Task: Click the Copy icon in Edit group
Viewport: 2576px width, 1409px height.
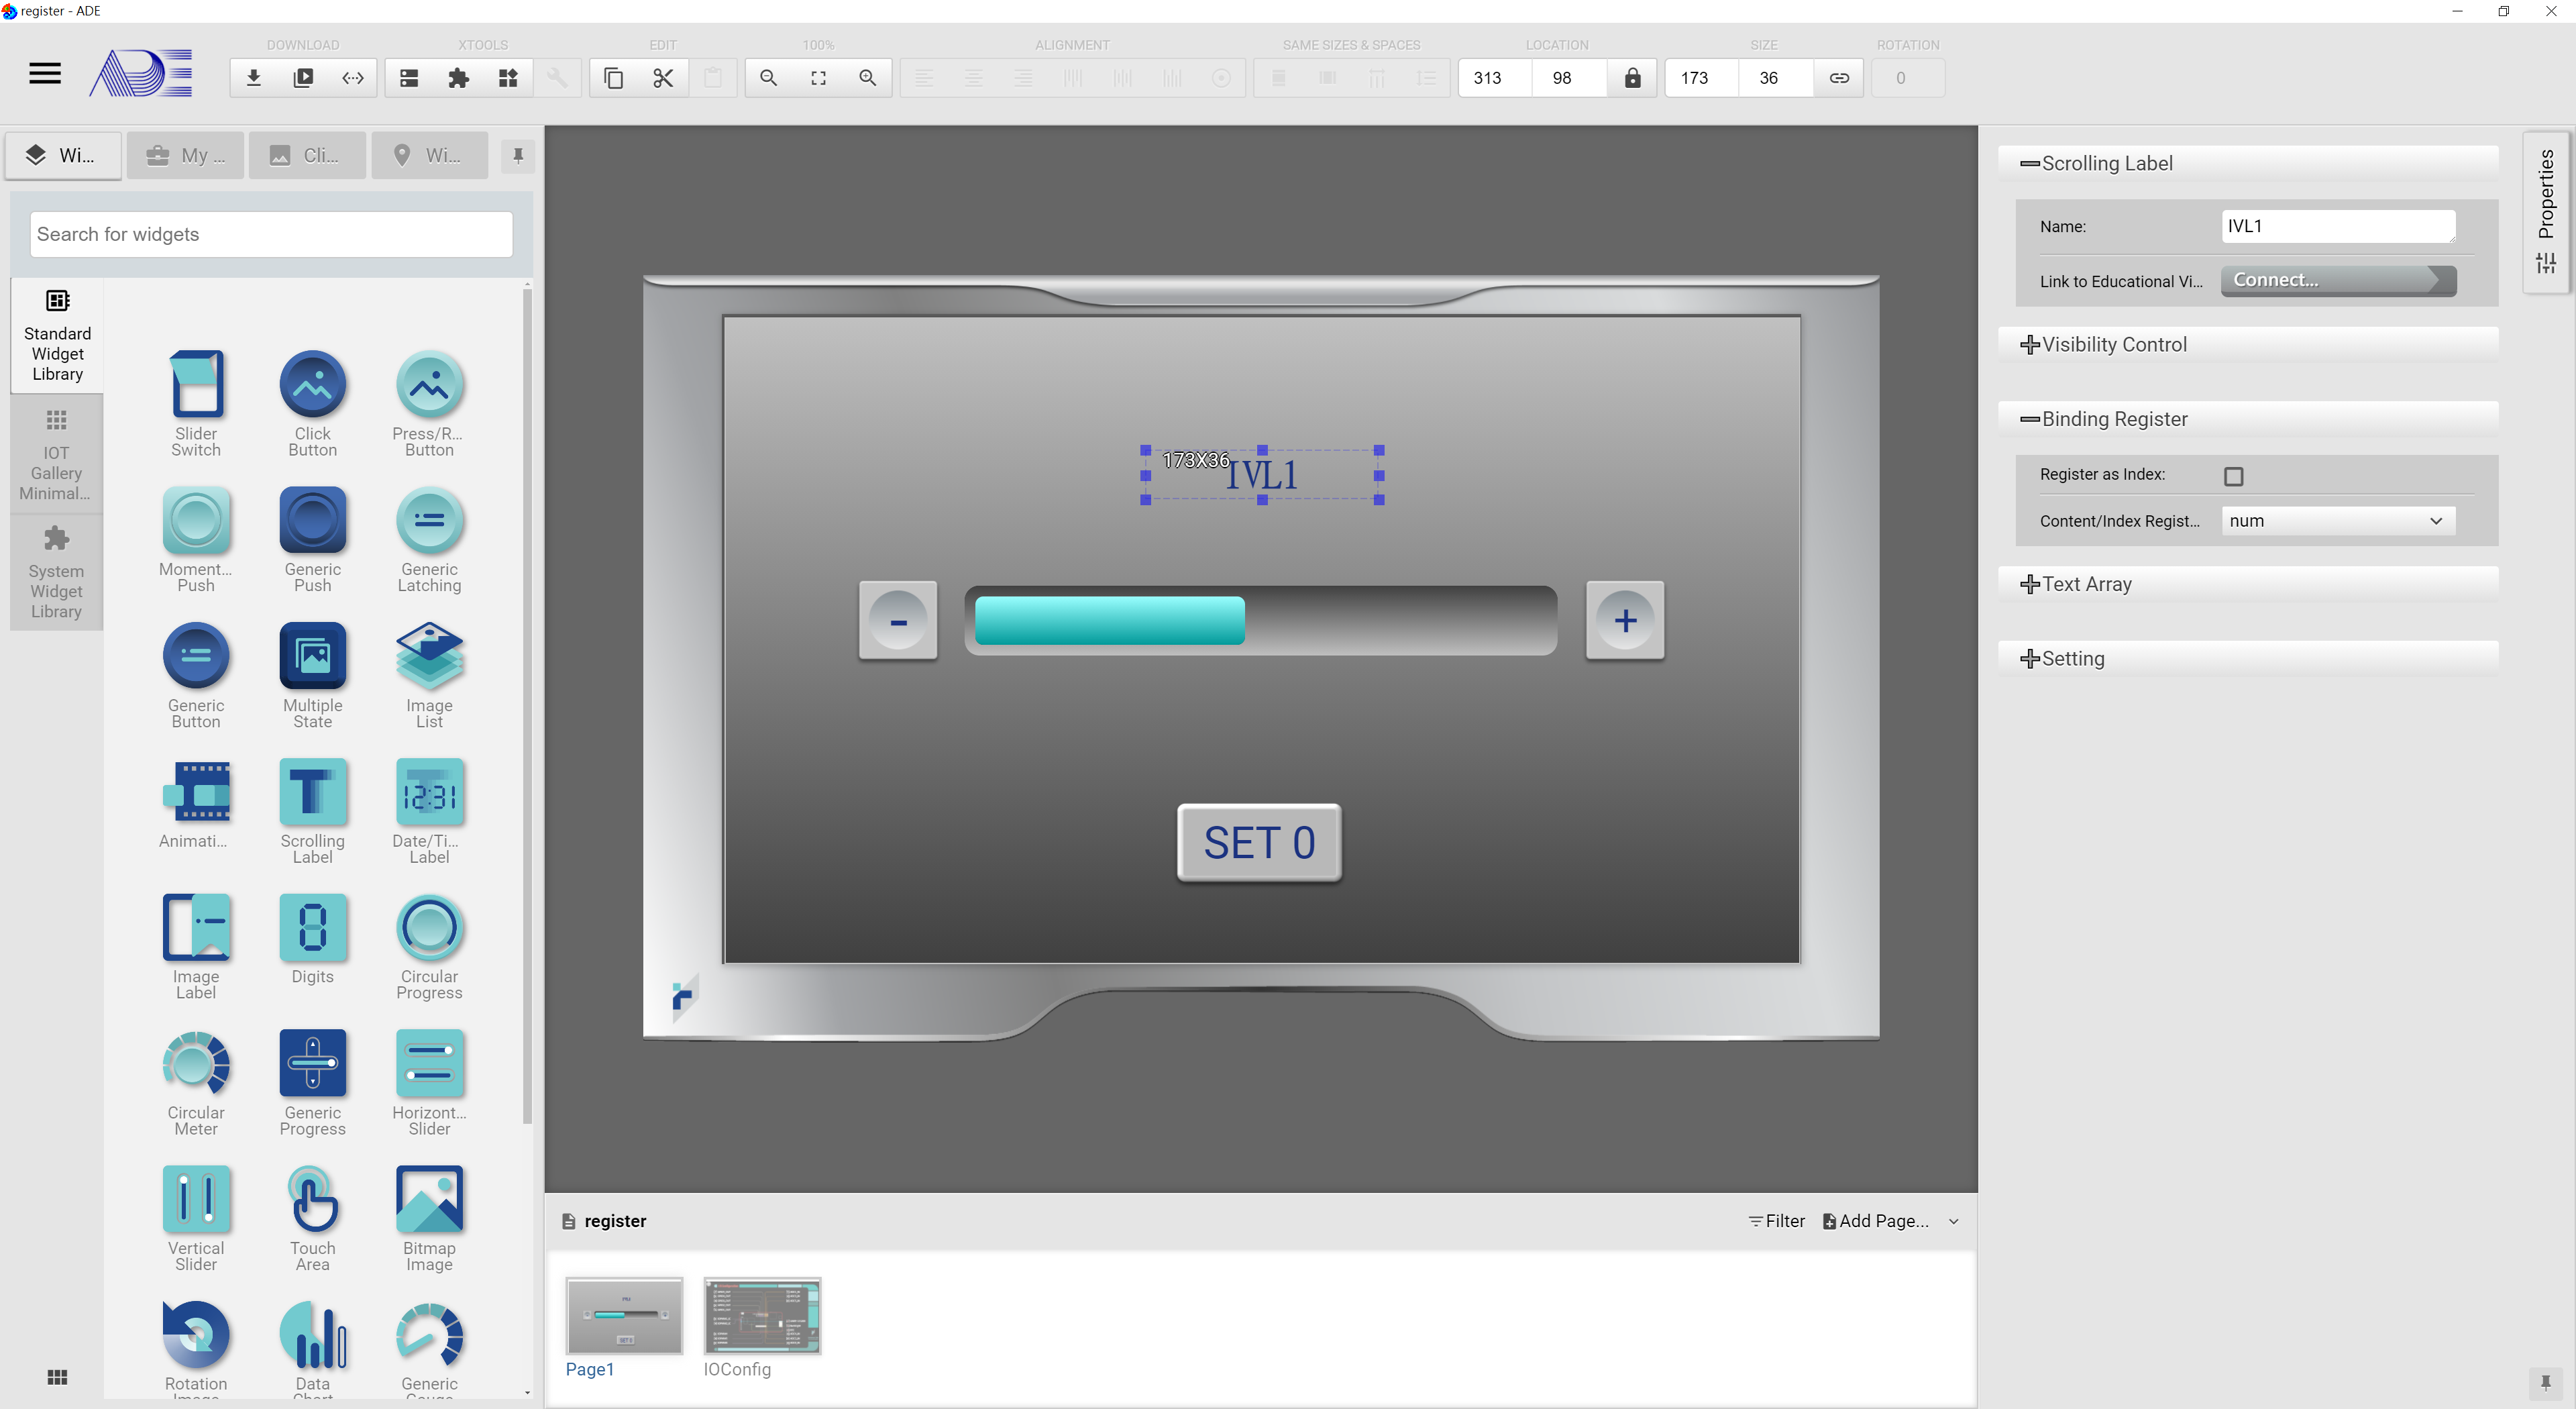Action: pos(614,78)
